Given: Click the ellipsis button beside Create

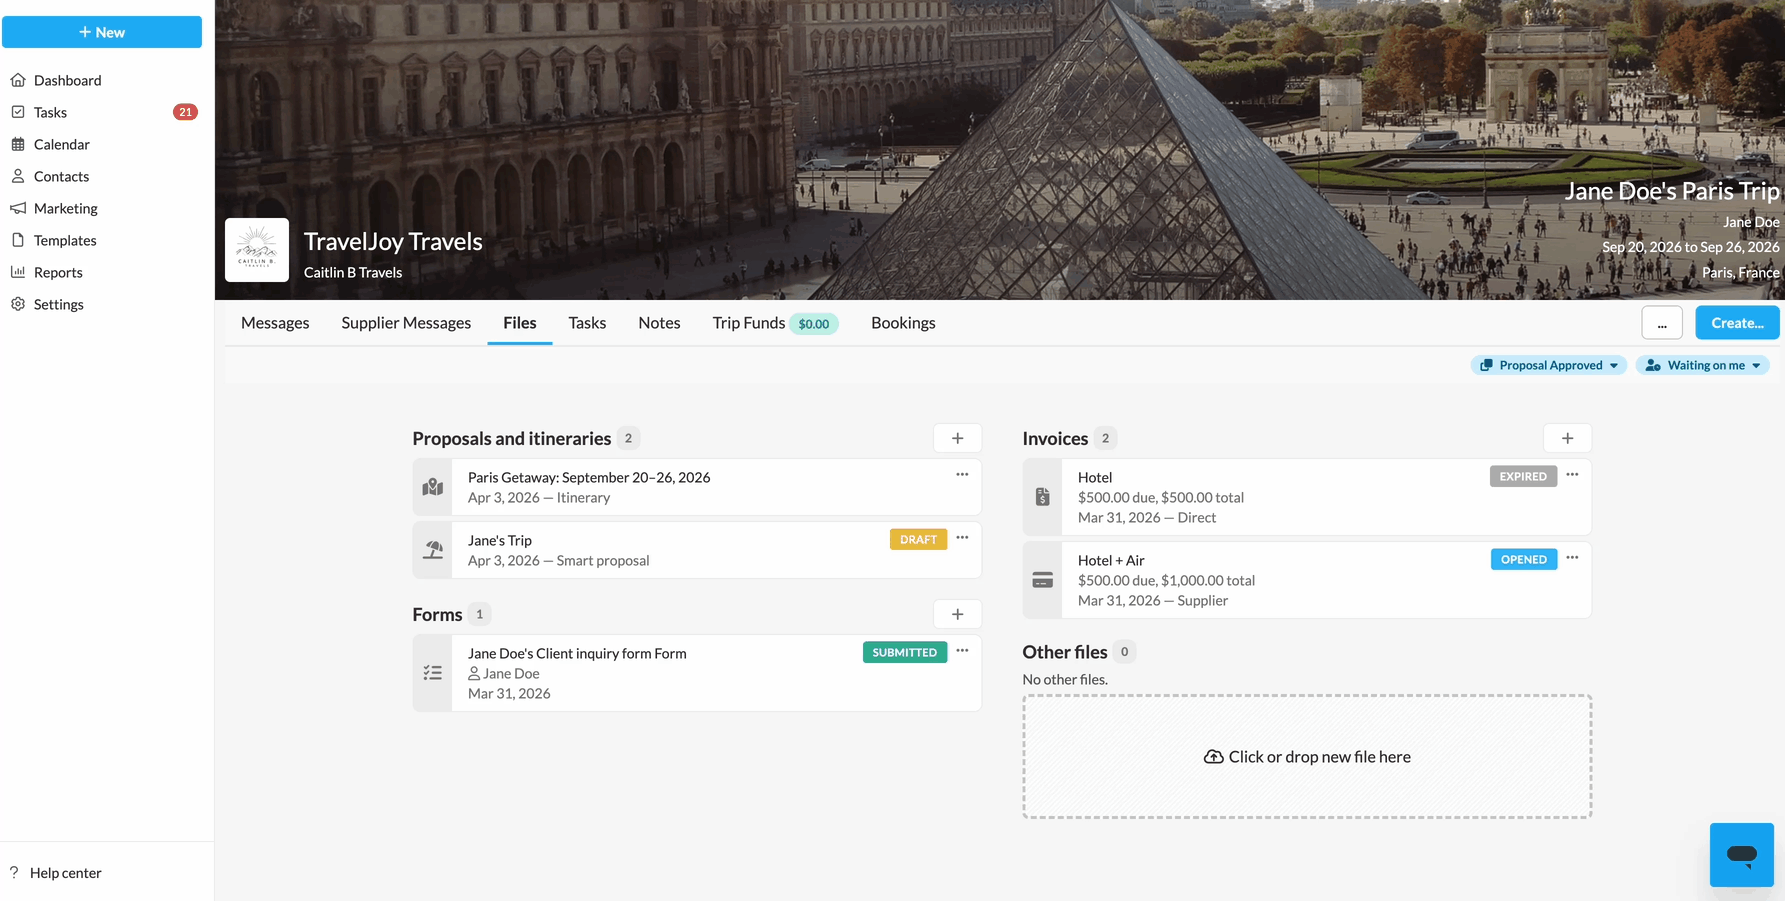Looking at the screenshot, I should (x=1662, y=323).
